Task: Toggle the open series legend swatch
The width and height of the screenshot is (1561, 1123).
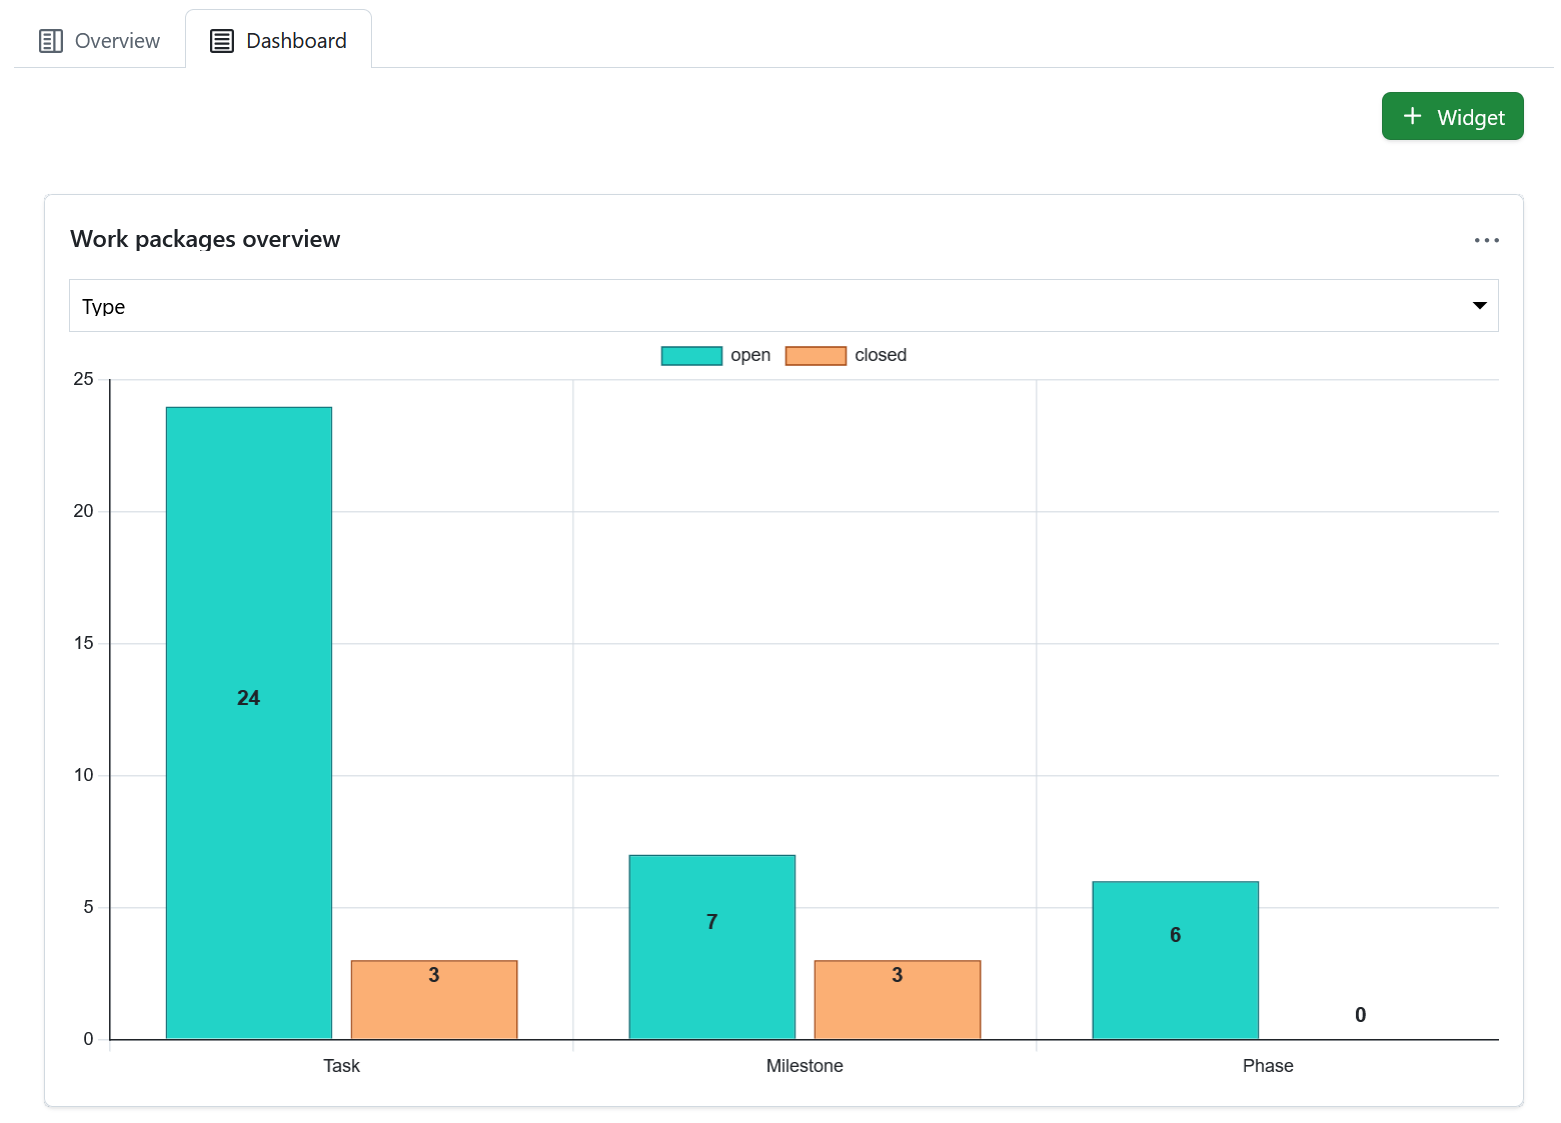Action: point(691,356)
